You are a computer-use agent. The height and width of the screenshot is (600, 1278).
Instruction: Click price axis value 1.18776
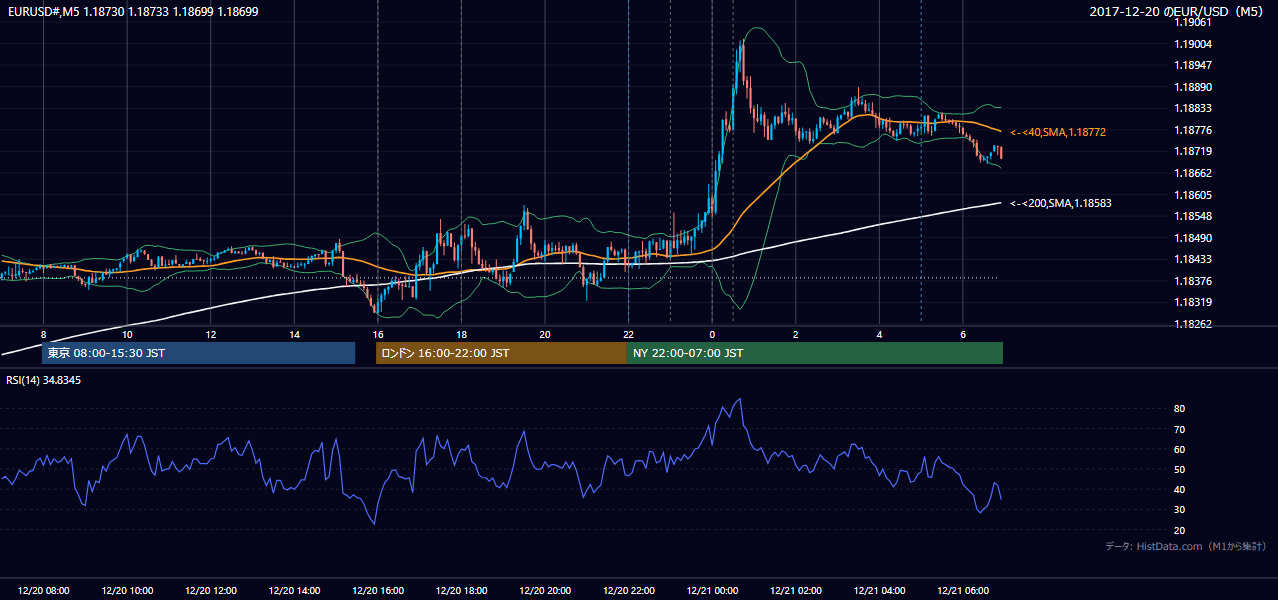[1193, 130]
